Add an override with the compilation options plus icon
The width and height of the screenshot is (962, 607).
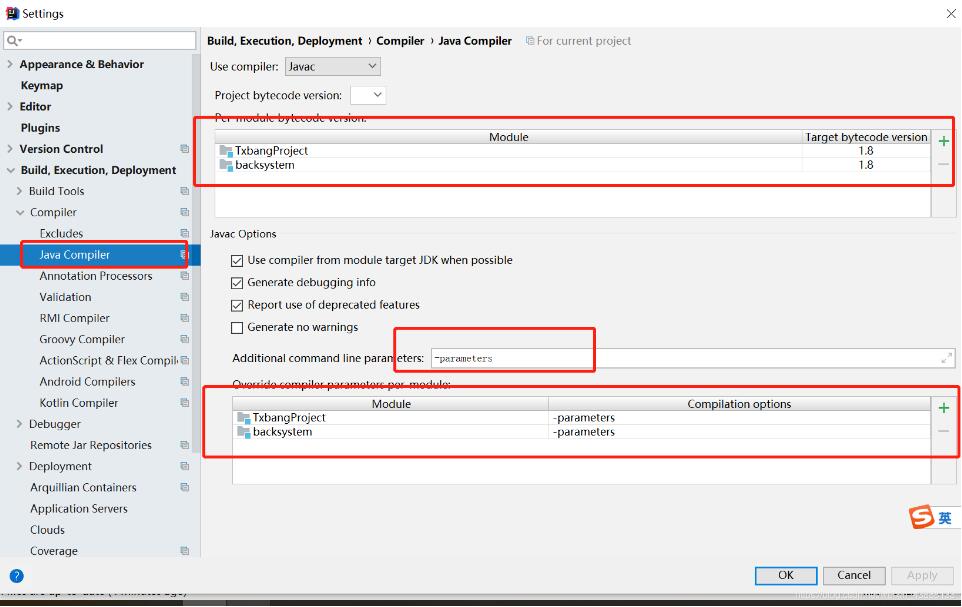click(x=944, y=408)
